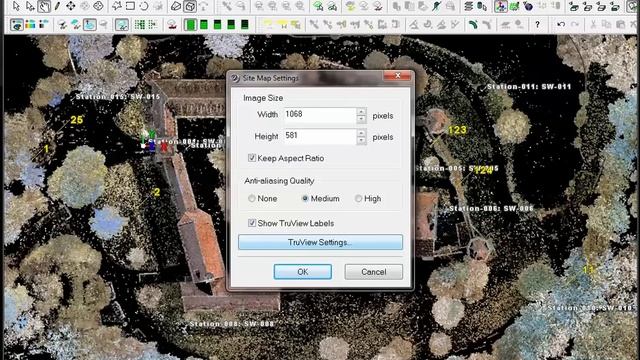The image size is (640, 360).
Task: Click the green tool with yellow dot
Action: 436,6
